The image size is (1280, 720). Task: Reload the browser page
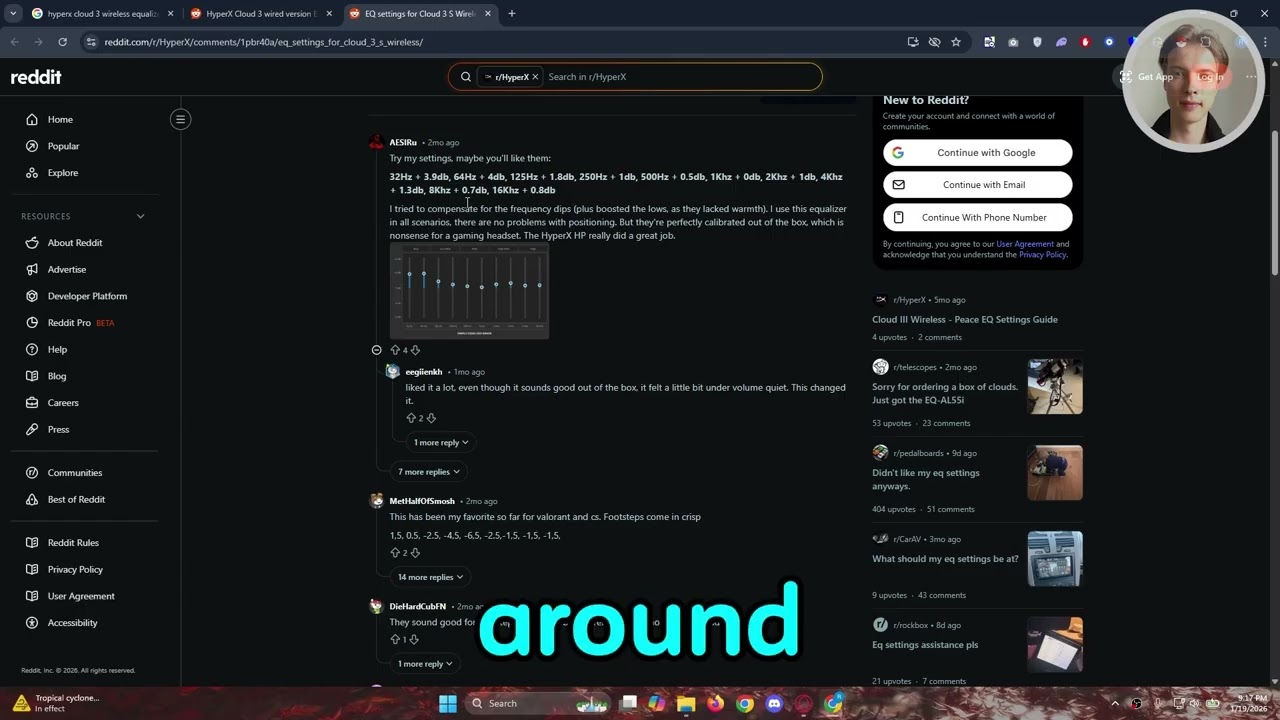[62, 42]
